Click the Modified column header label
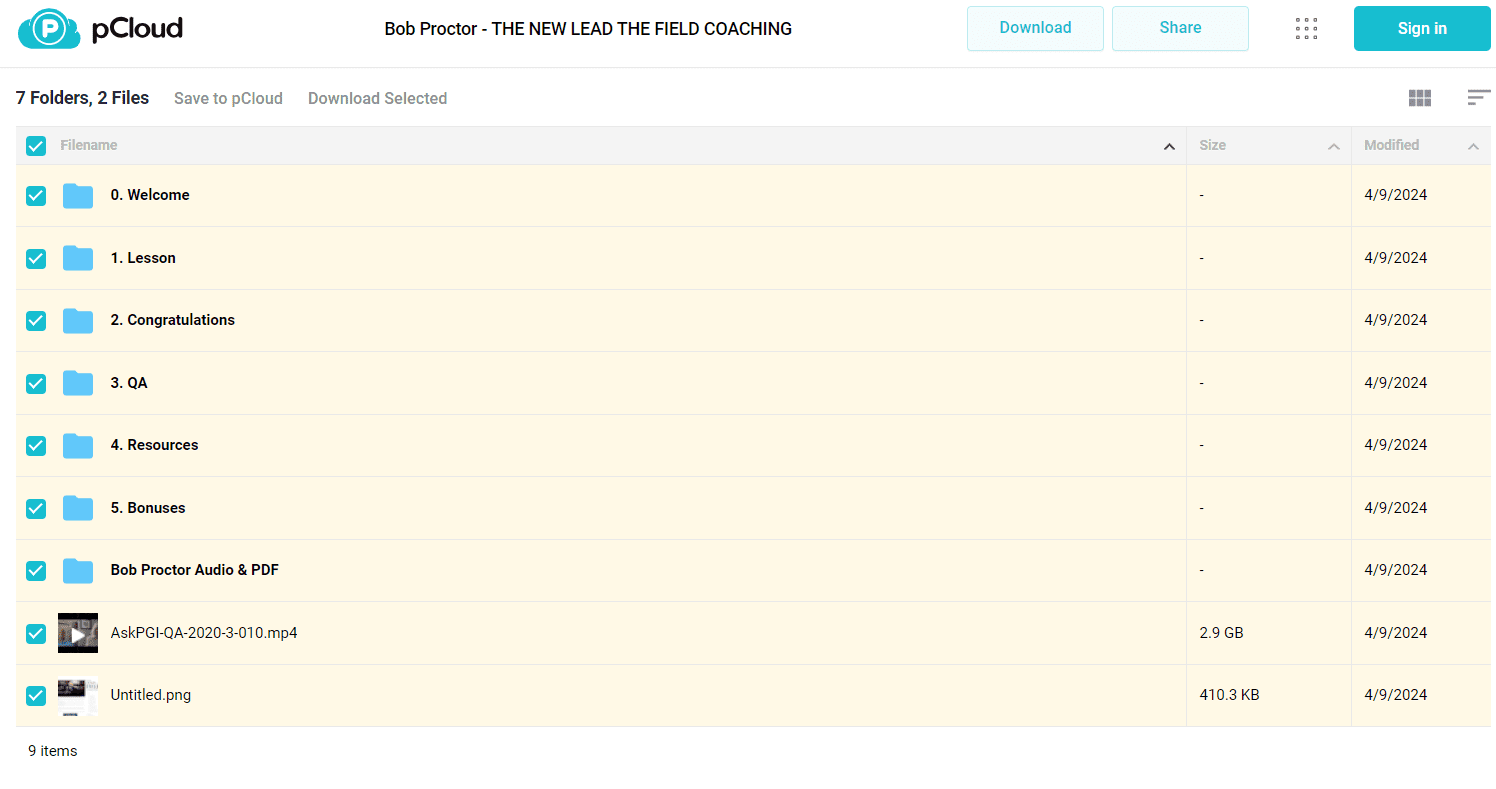The width and height of the screenshot is (1496, 789). (1391, 145)
